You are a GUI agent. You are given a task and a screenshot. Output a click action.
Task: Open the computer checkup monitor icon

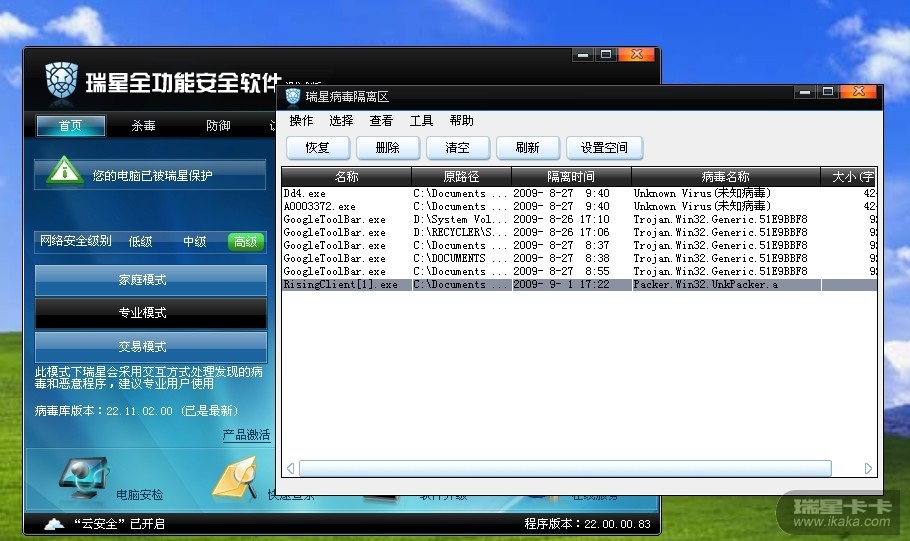click(x=84, y=477)
